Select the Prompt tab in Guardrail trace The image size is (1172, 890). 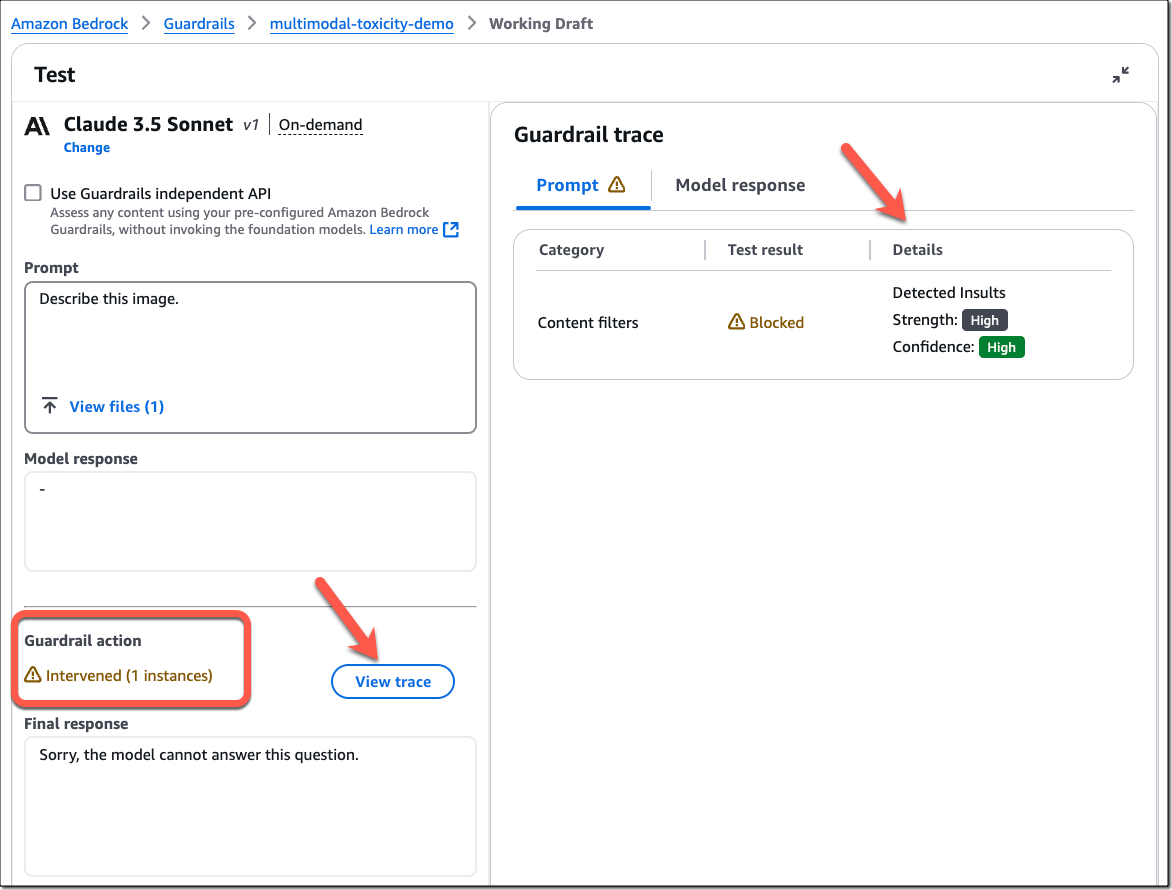(x=567, y=185)
